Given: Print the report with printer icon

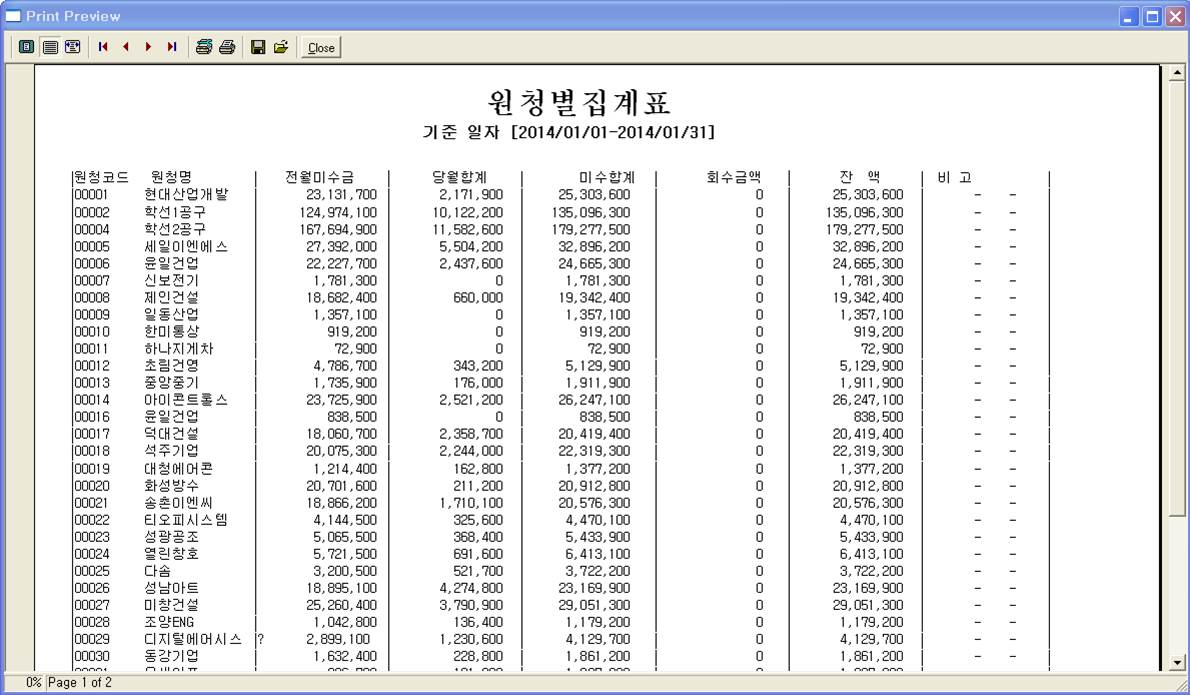Looking at the screenshot, I should point(227,47).
